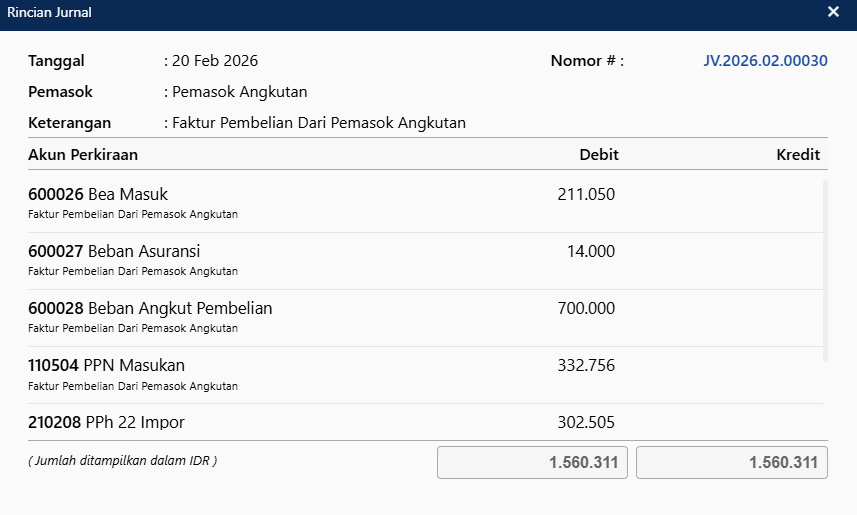The image size is (857, 515).
Task: Click the date value 20 Feb 2026
Action: pyautogui.click(x=215, y=61)
